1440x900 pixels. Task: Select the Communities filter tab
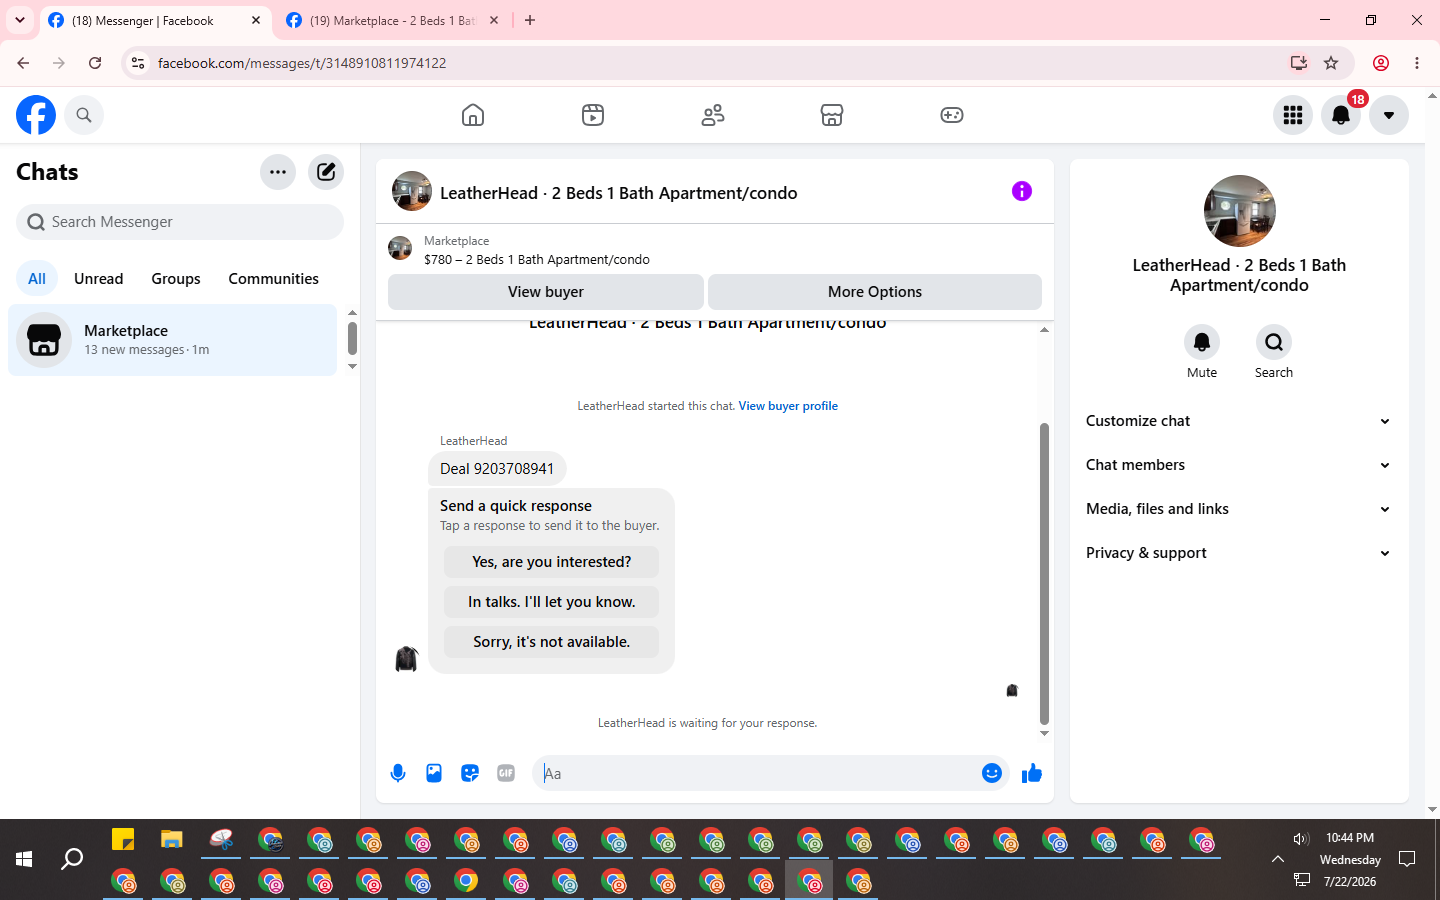point(274,279)
